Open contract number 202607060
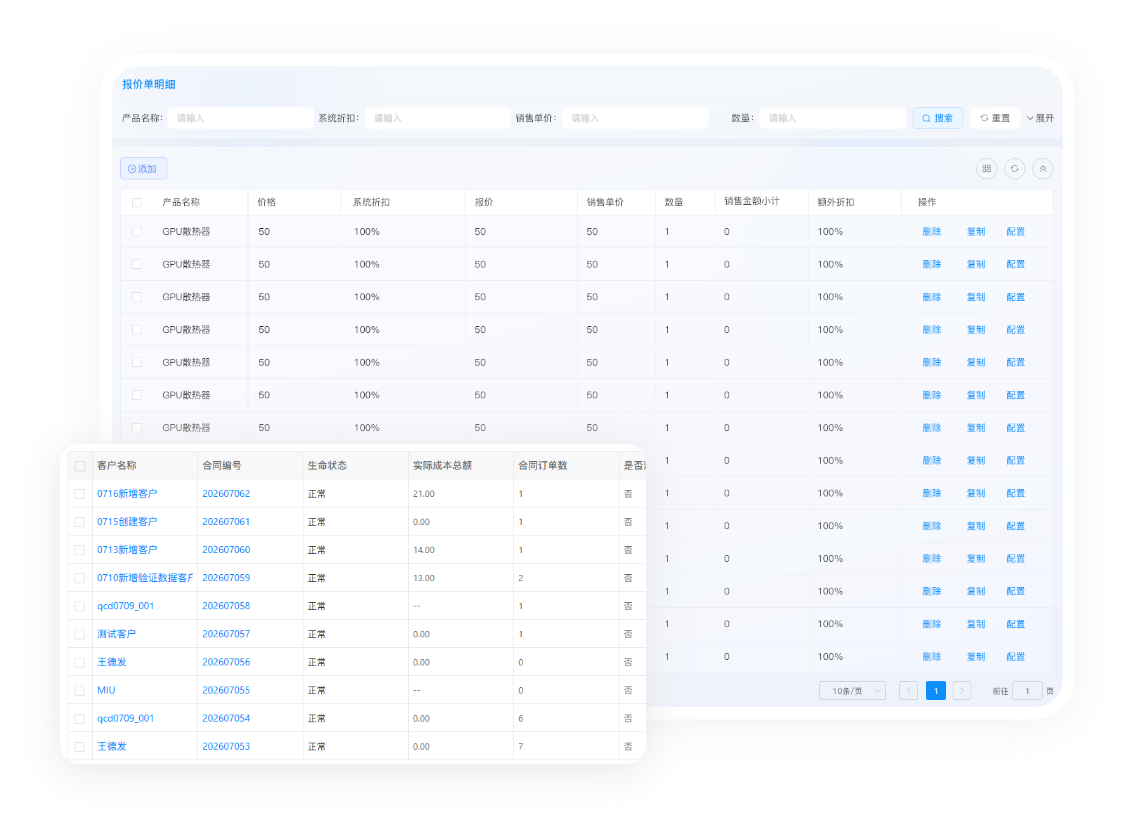 click(x=226, y=550)
